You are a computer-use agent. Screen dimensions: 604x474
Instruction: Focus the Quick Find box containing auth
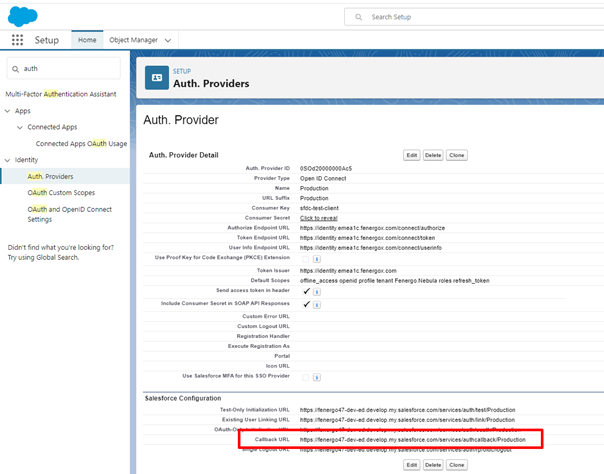tap(64, 69)
